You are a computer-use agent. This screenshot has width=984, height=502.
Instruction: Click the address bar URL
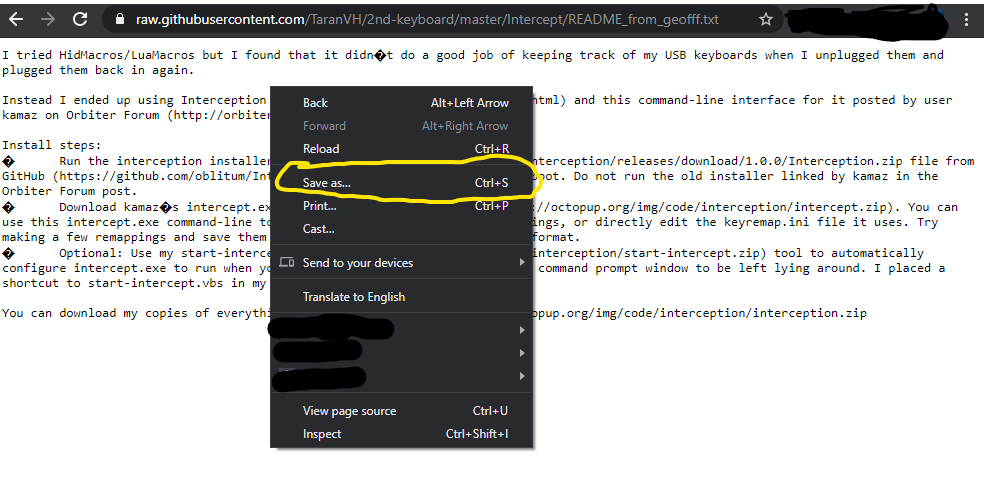click(427, 19)
